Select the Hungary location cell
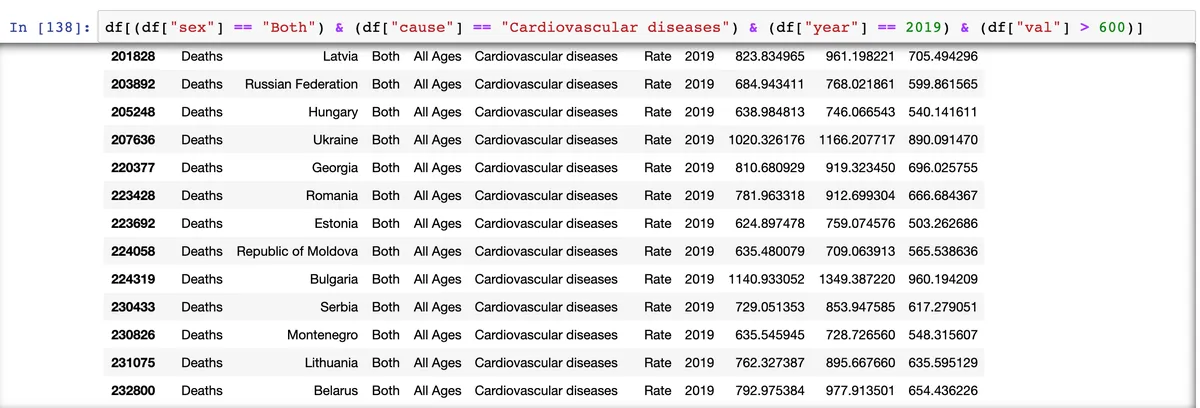The width and height of the screenshot is (1200, 408). pos(332,112)
